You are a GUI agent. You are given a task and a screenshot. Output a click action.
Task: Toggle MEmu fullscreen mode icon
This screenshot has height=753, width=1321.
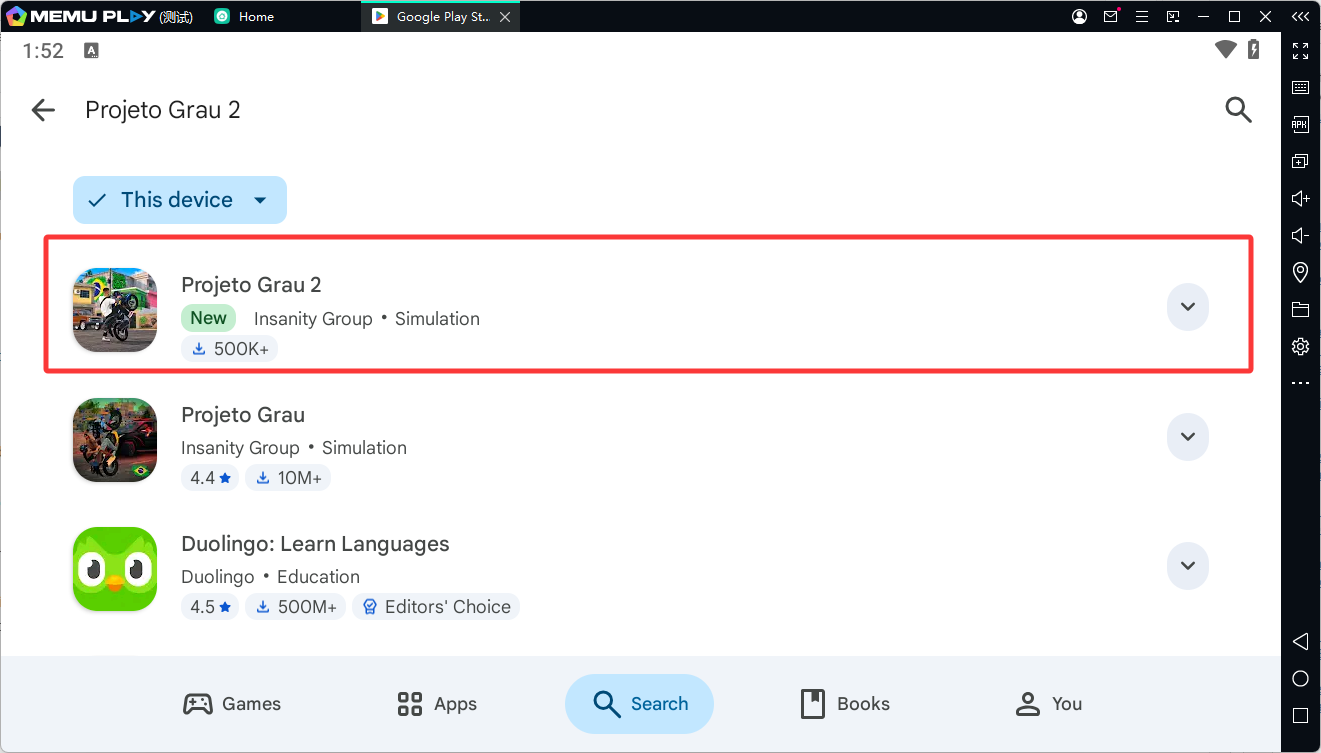click(x=1300, y=51)
